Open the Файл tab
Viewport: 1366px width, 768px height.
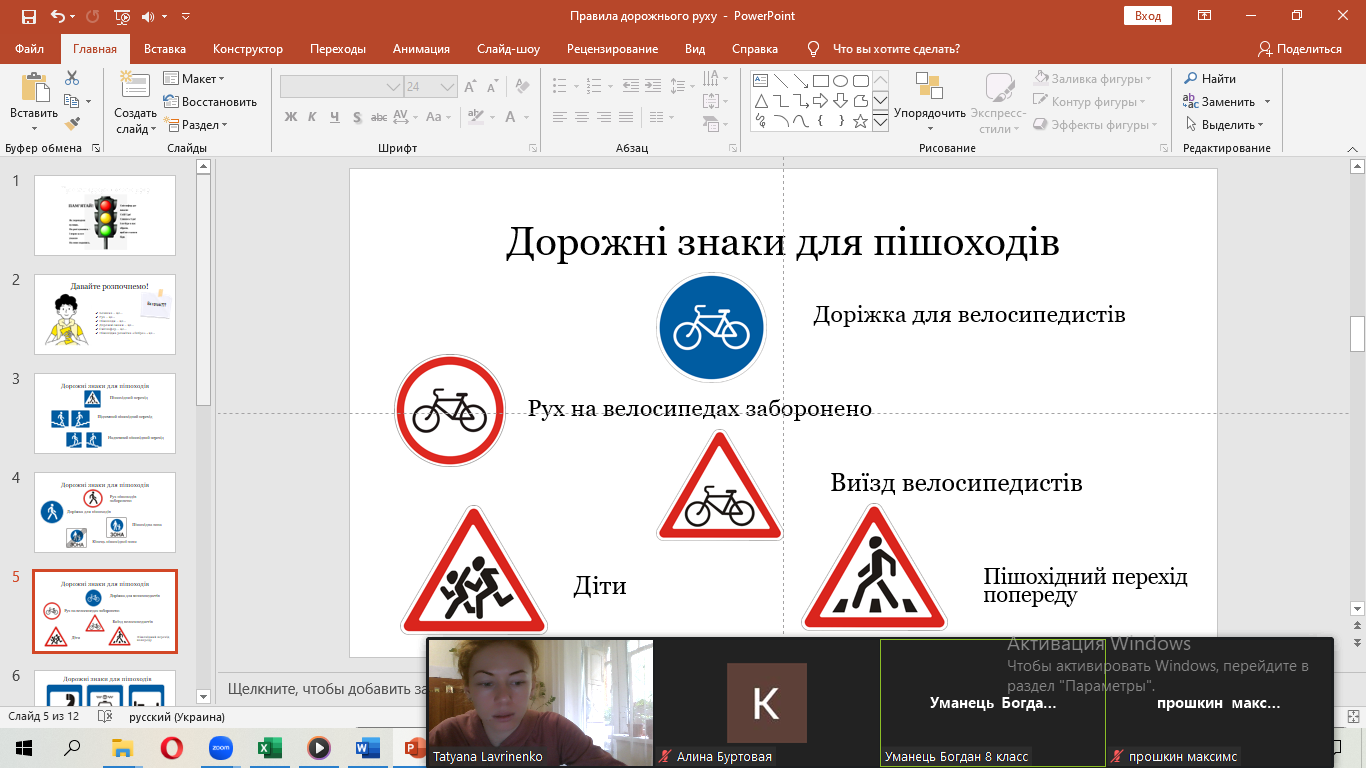pyautogui.click(x=30, y=49)
